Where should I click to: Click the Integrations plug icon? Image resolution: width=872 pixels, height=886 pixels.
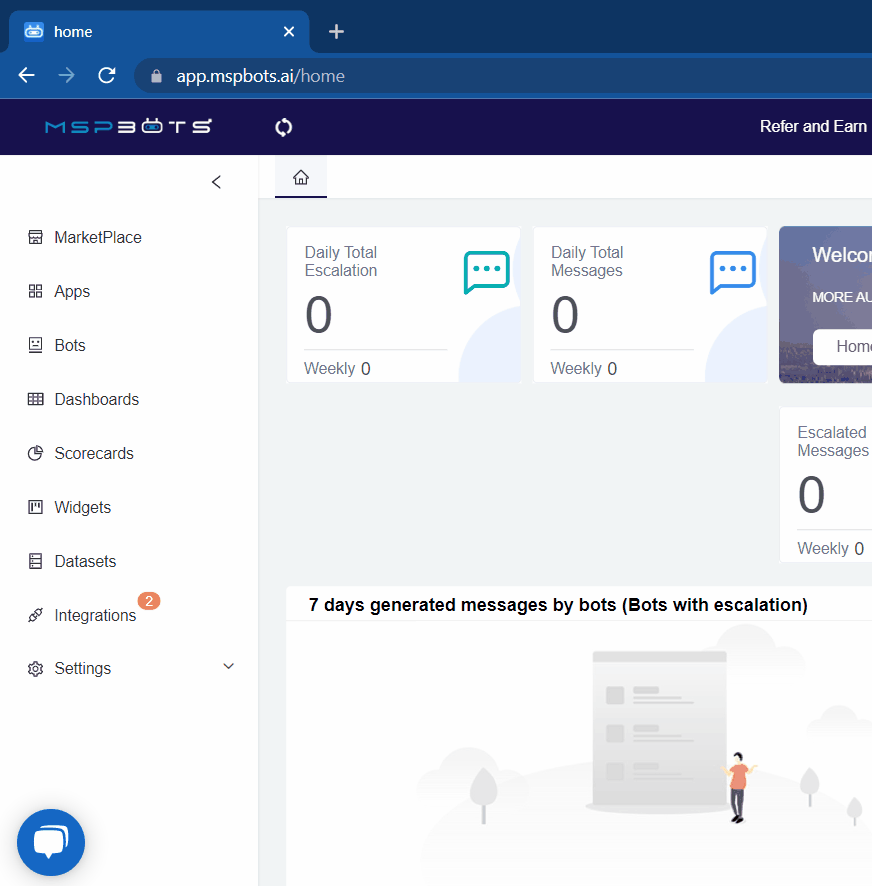[x=36, y=615]
